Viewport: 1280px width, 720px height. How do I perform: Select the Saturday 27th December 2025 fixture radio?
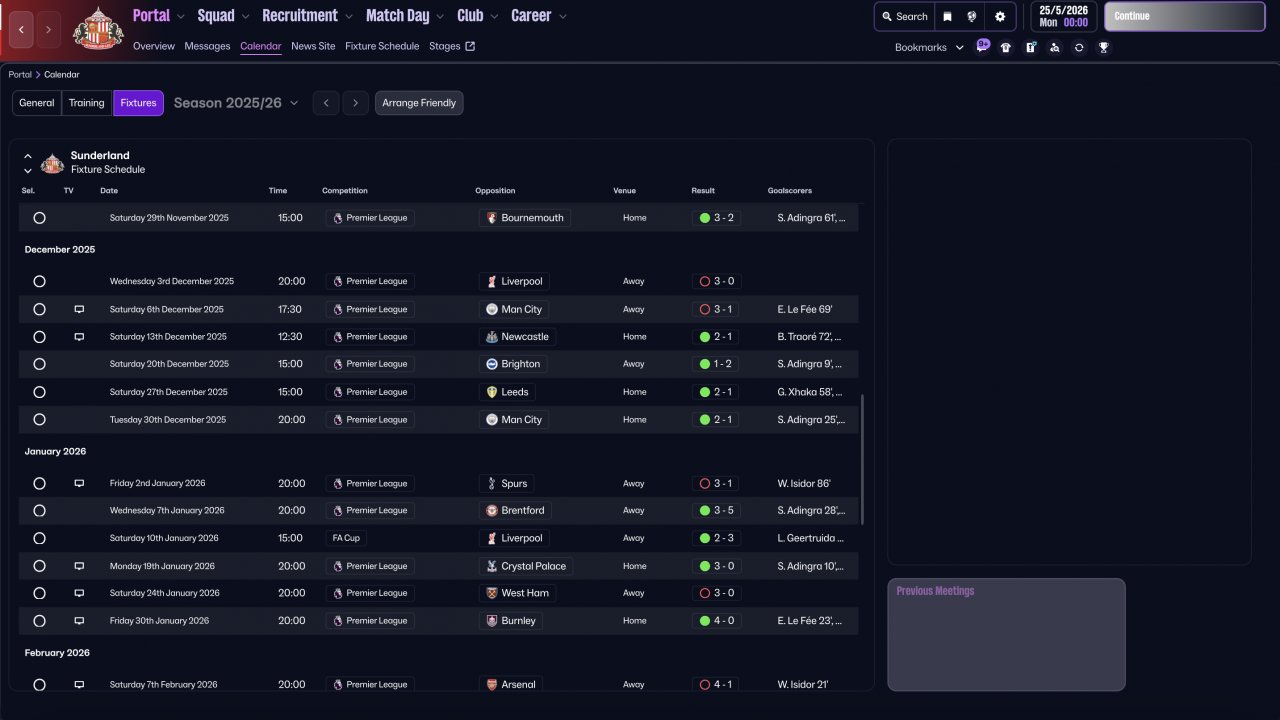tap(39, 392)
